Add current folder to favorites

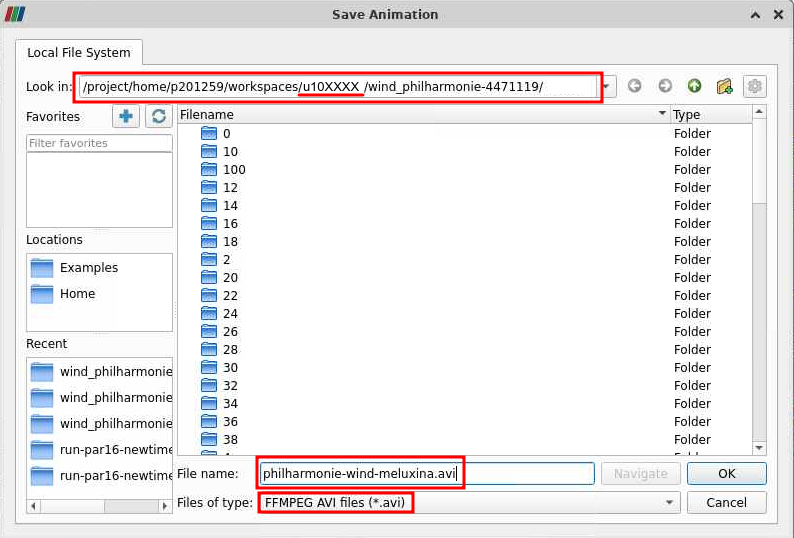coord(126,117)
